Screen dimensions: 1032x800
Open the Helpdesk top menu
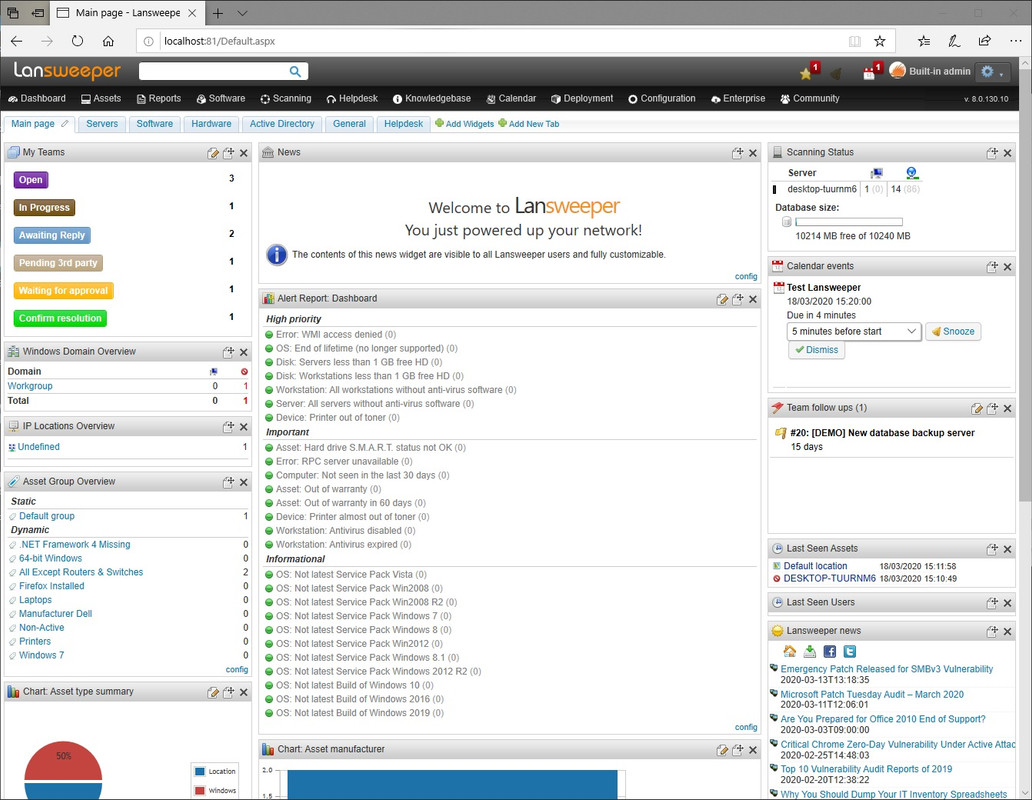point(352,99)
